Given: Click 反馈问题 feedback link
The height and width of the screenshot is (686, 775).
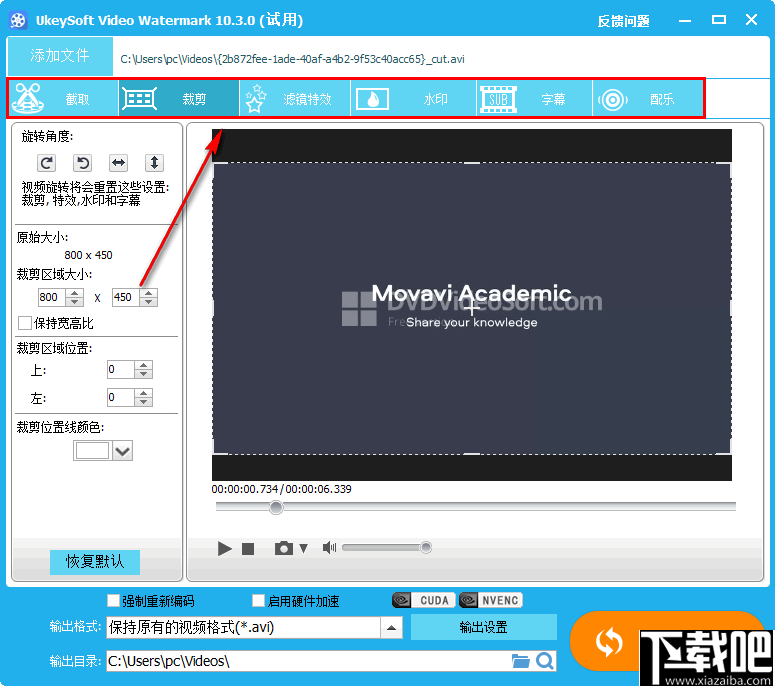Looking at the screenshot, I should [623, 21].
